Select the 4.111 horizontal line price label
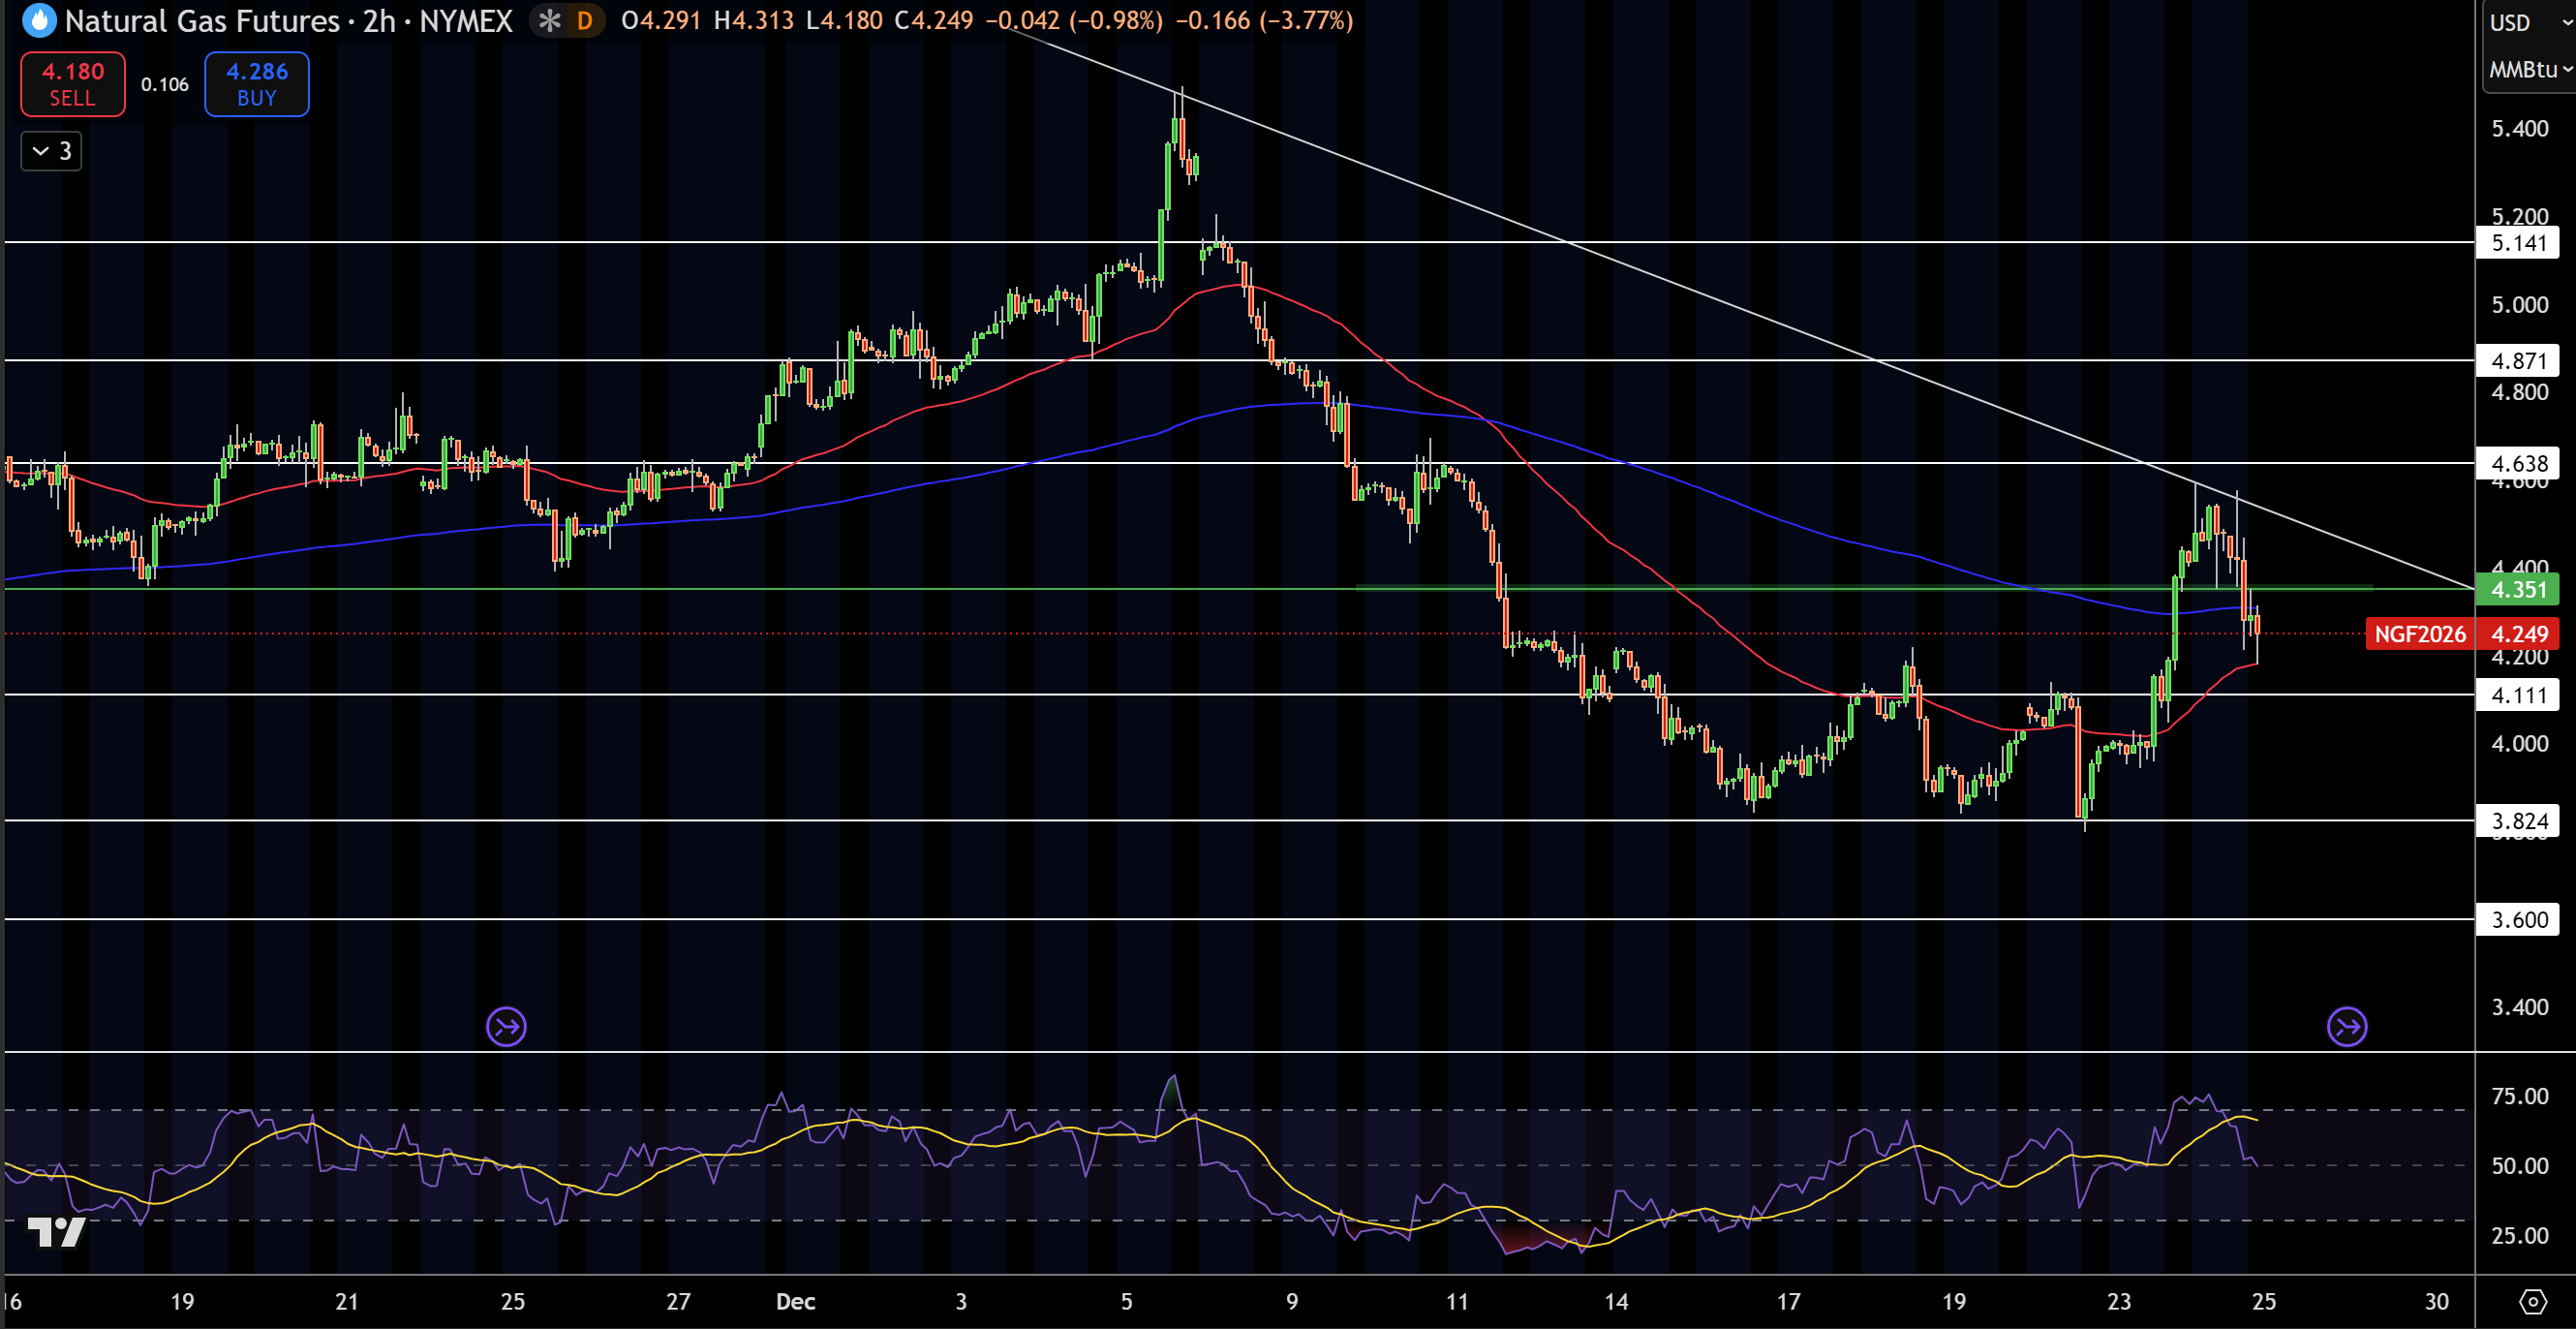Viewport: 2576px width, 1329px height. pos(2518,695)
